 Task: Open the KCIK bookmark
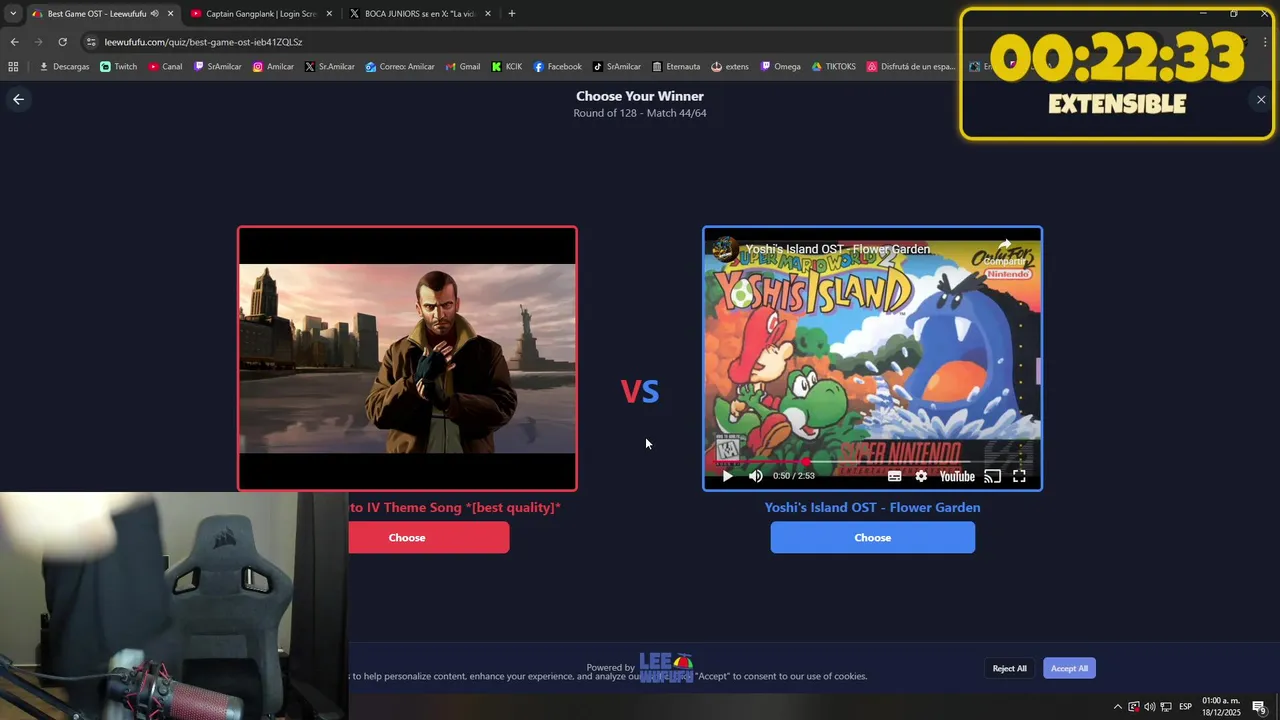[506, 67]
